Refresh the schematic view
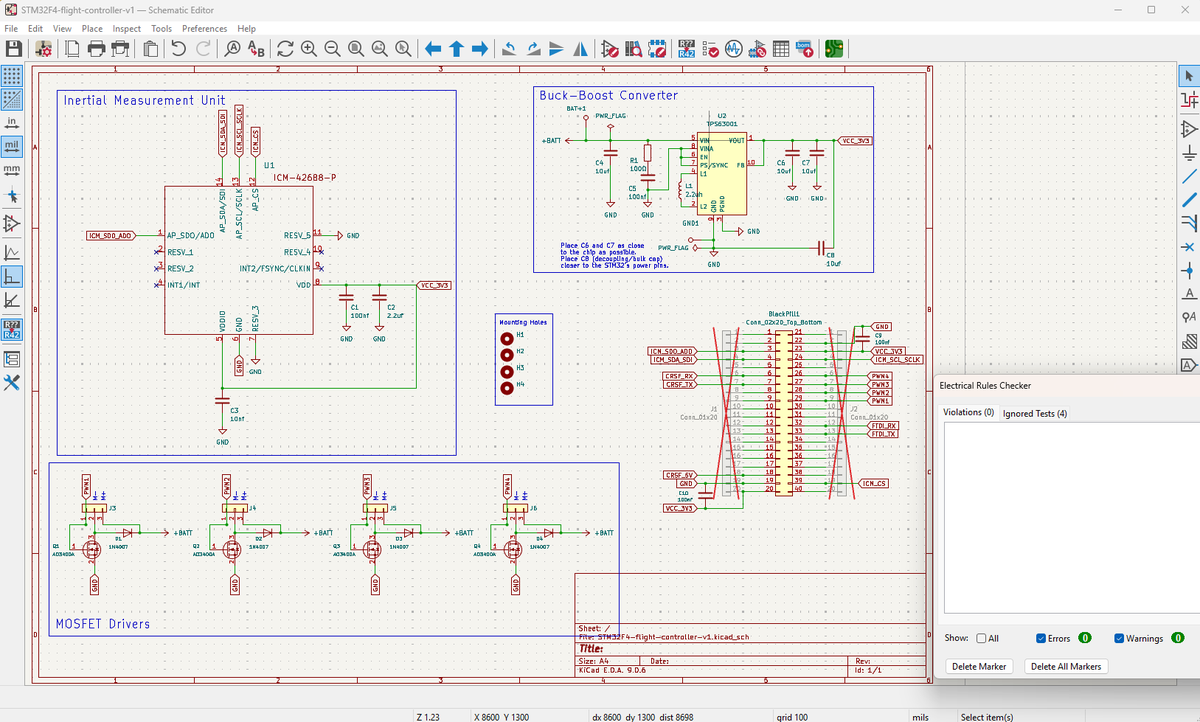 coord(285,48)
